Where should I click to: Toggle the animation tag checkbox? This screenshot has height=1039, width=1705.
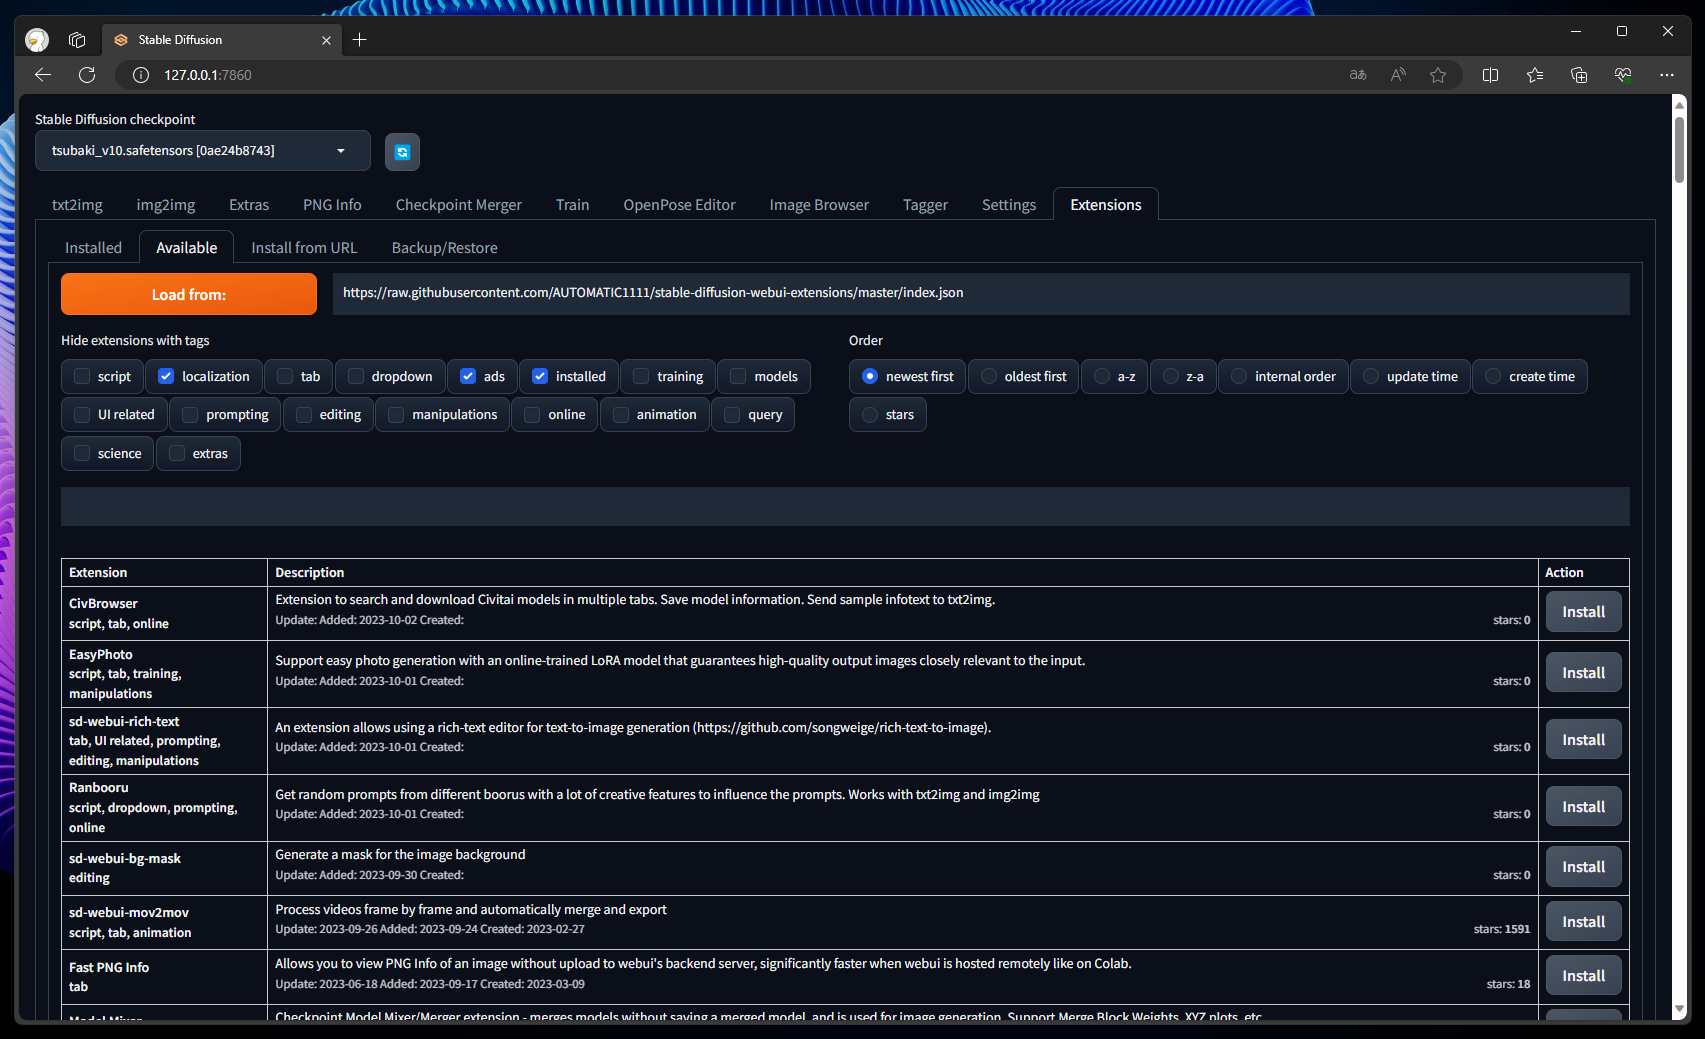(621, 415)
